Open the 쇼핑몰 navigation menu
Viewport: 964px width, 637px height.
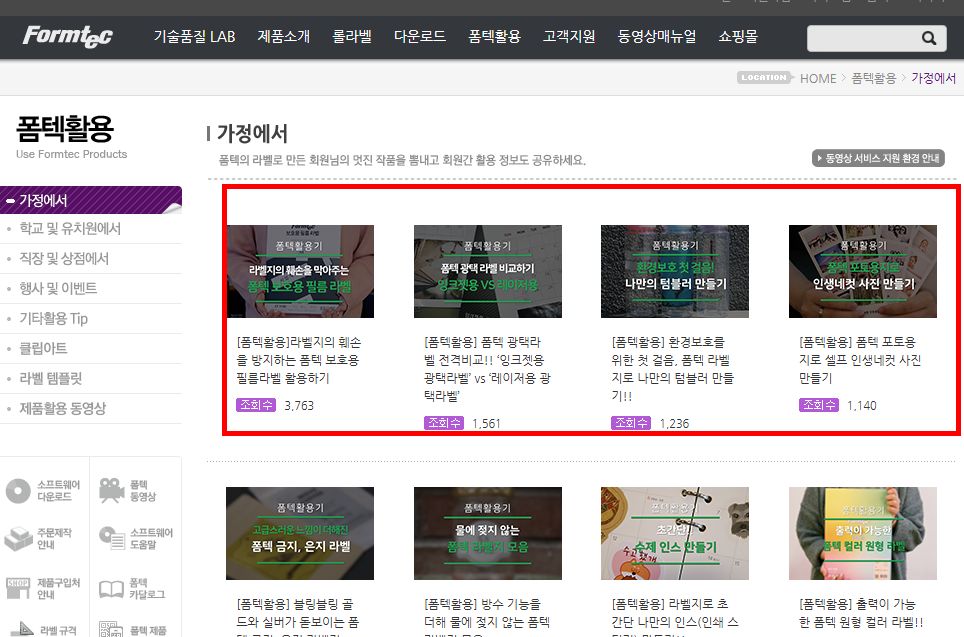click(737, 37)
